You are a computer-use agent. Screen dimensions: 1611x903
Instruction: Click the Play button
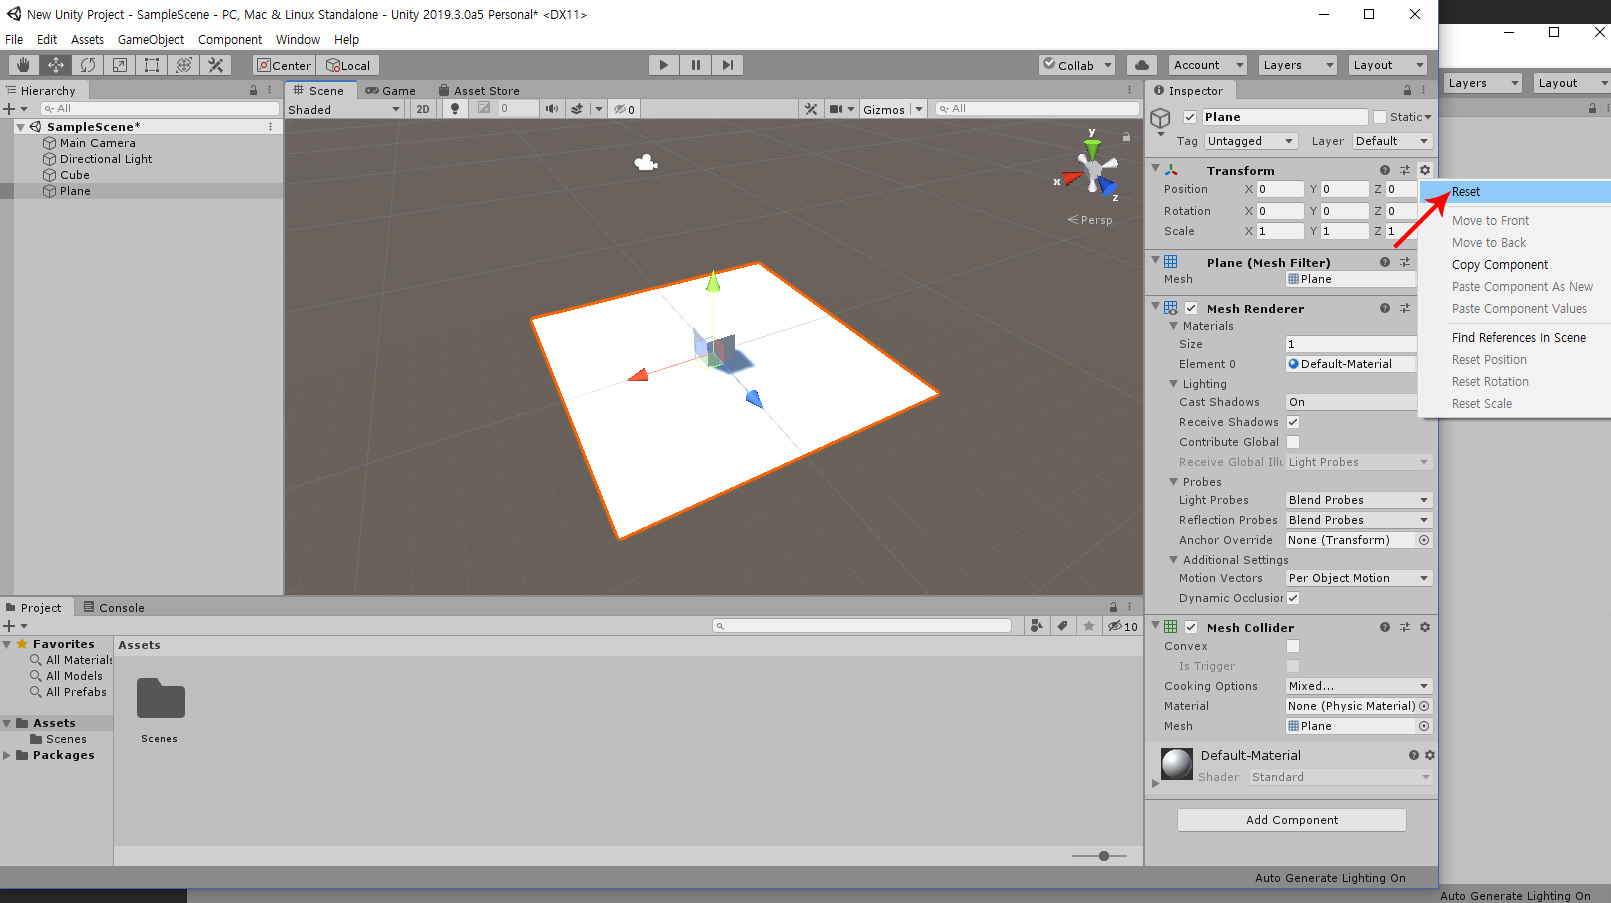[x=663, y=65]
